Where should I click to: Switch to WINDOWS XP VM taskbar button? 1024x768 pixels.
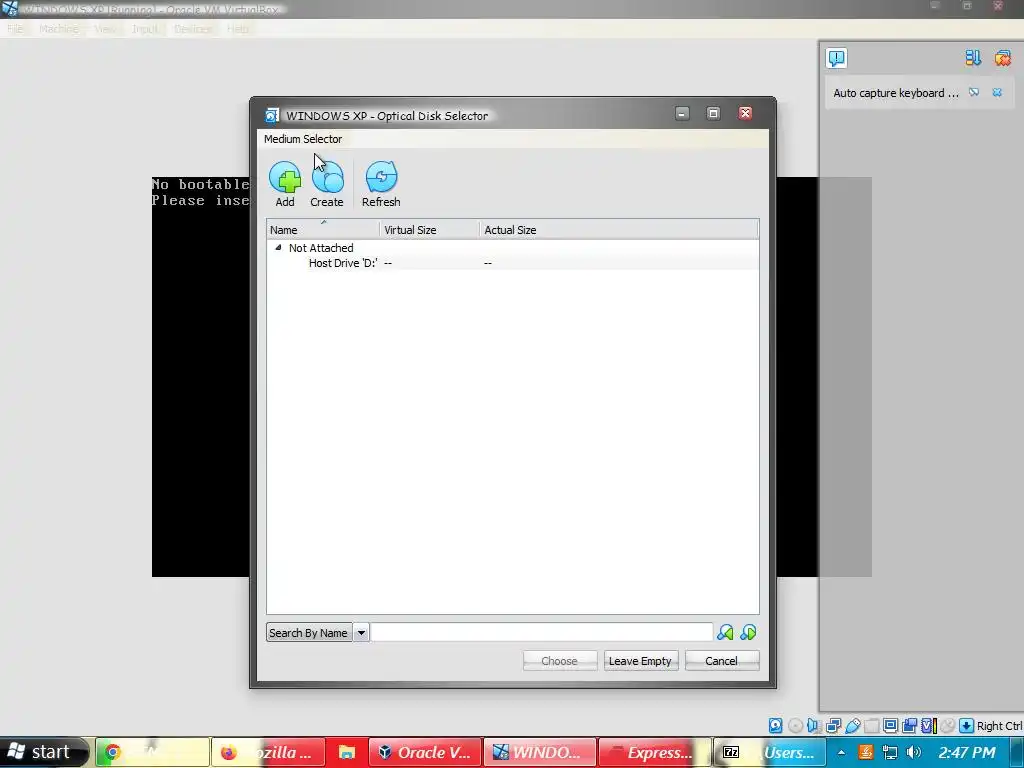pos(539,752)
